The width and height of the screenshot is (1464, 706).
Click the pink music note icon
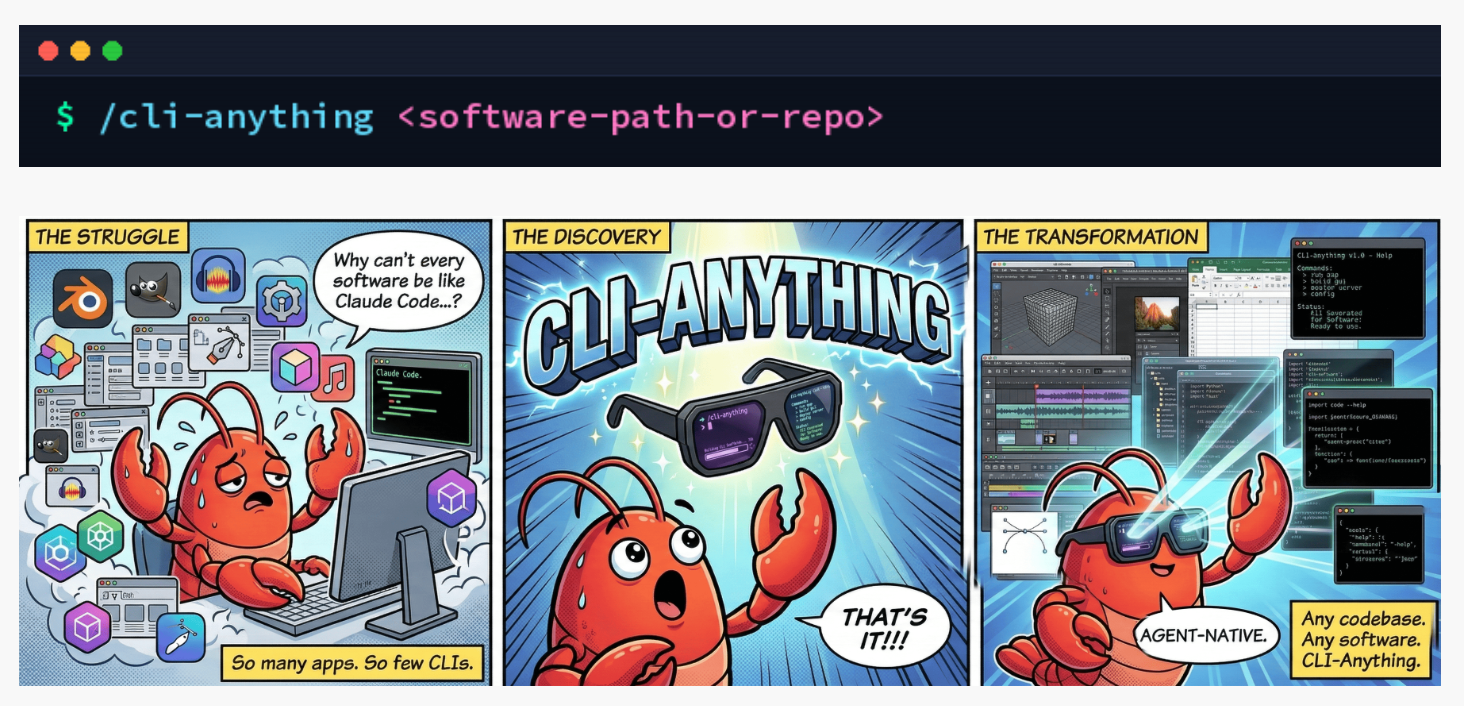333,377
